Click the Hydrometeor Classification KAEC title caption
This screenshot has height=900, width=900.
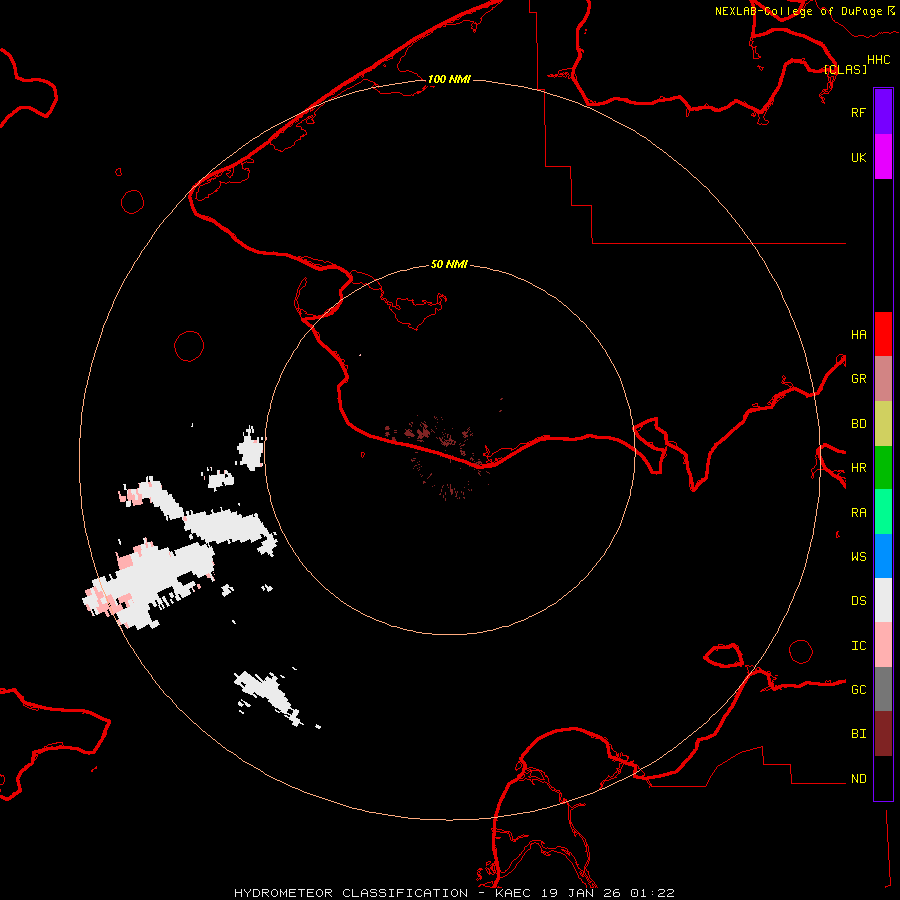click(x=454, y=893)
